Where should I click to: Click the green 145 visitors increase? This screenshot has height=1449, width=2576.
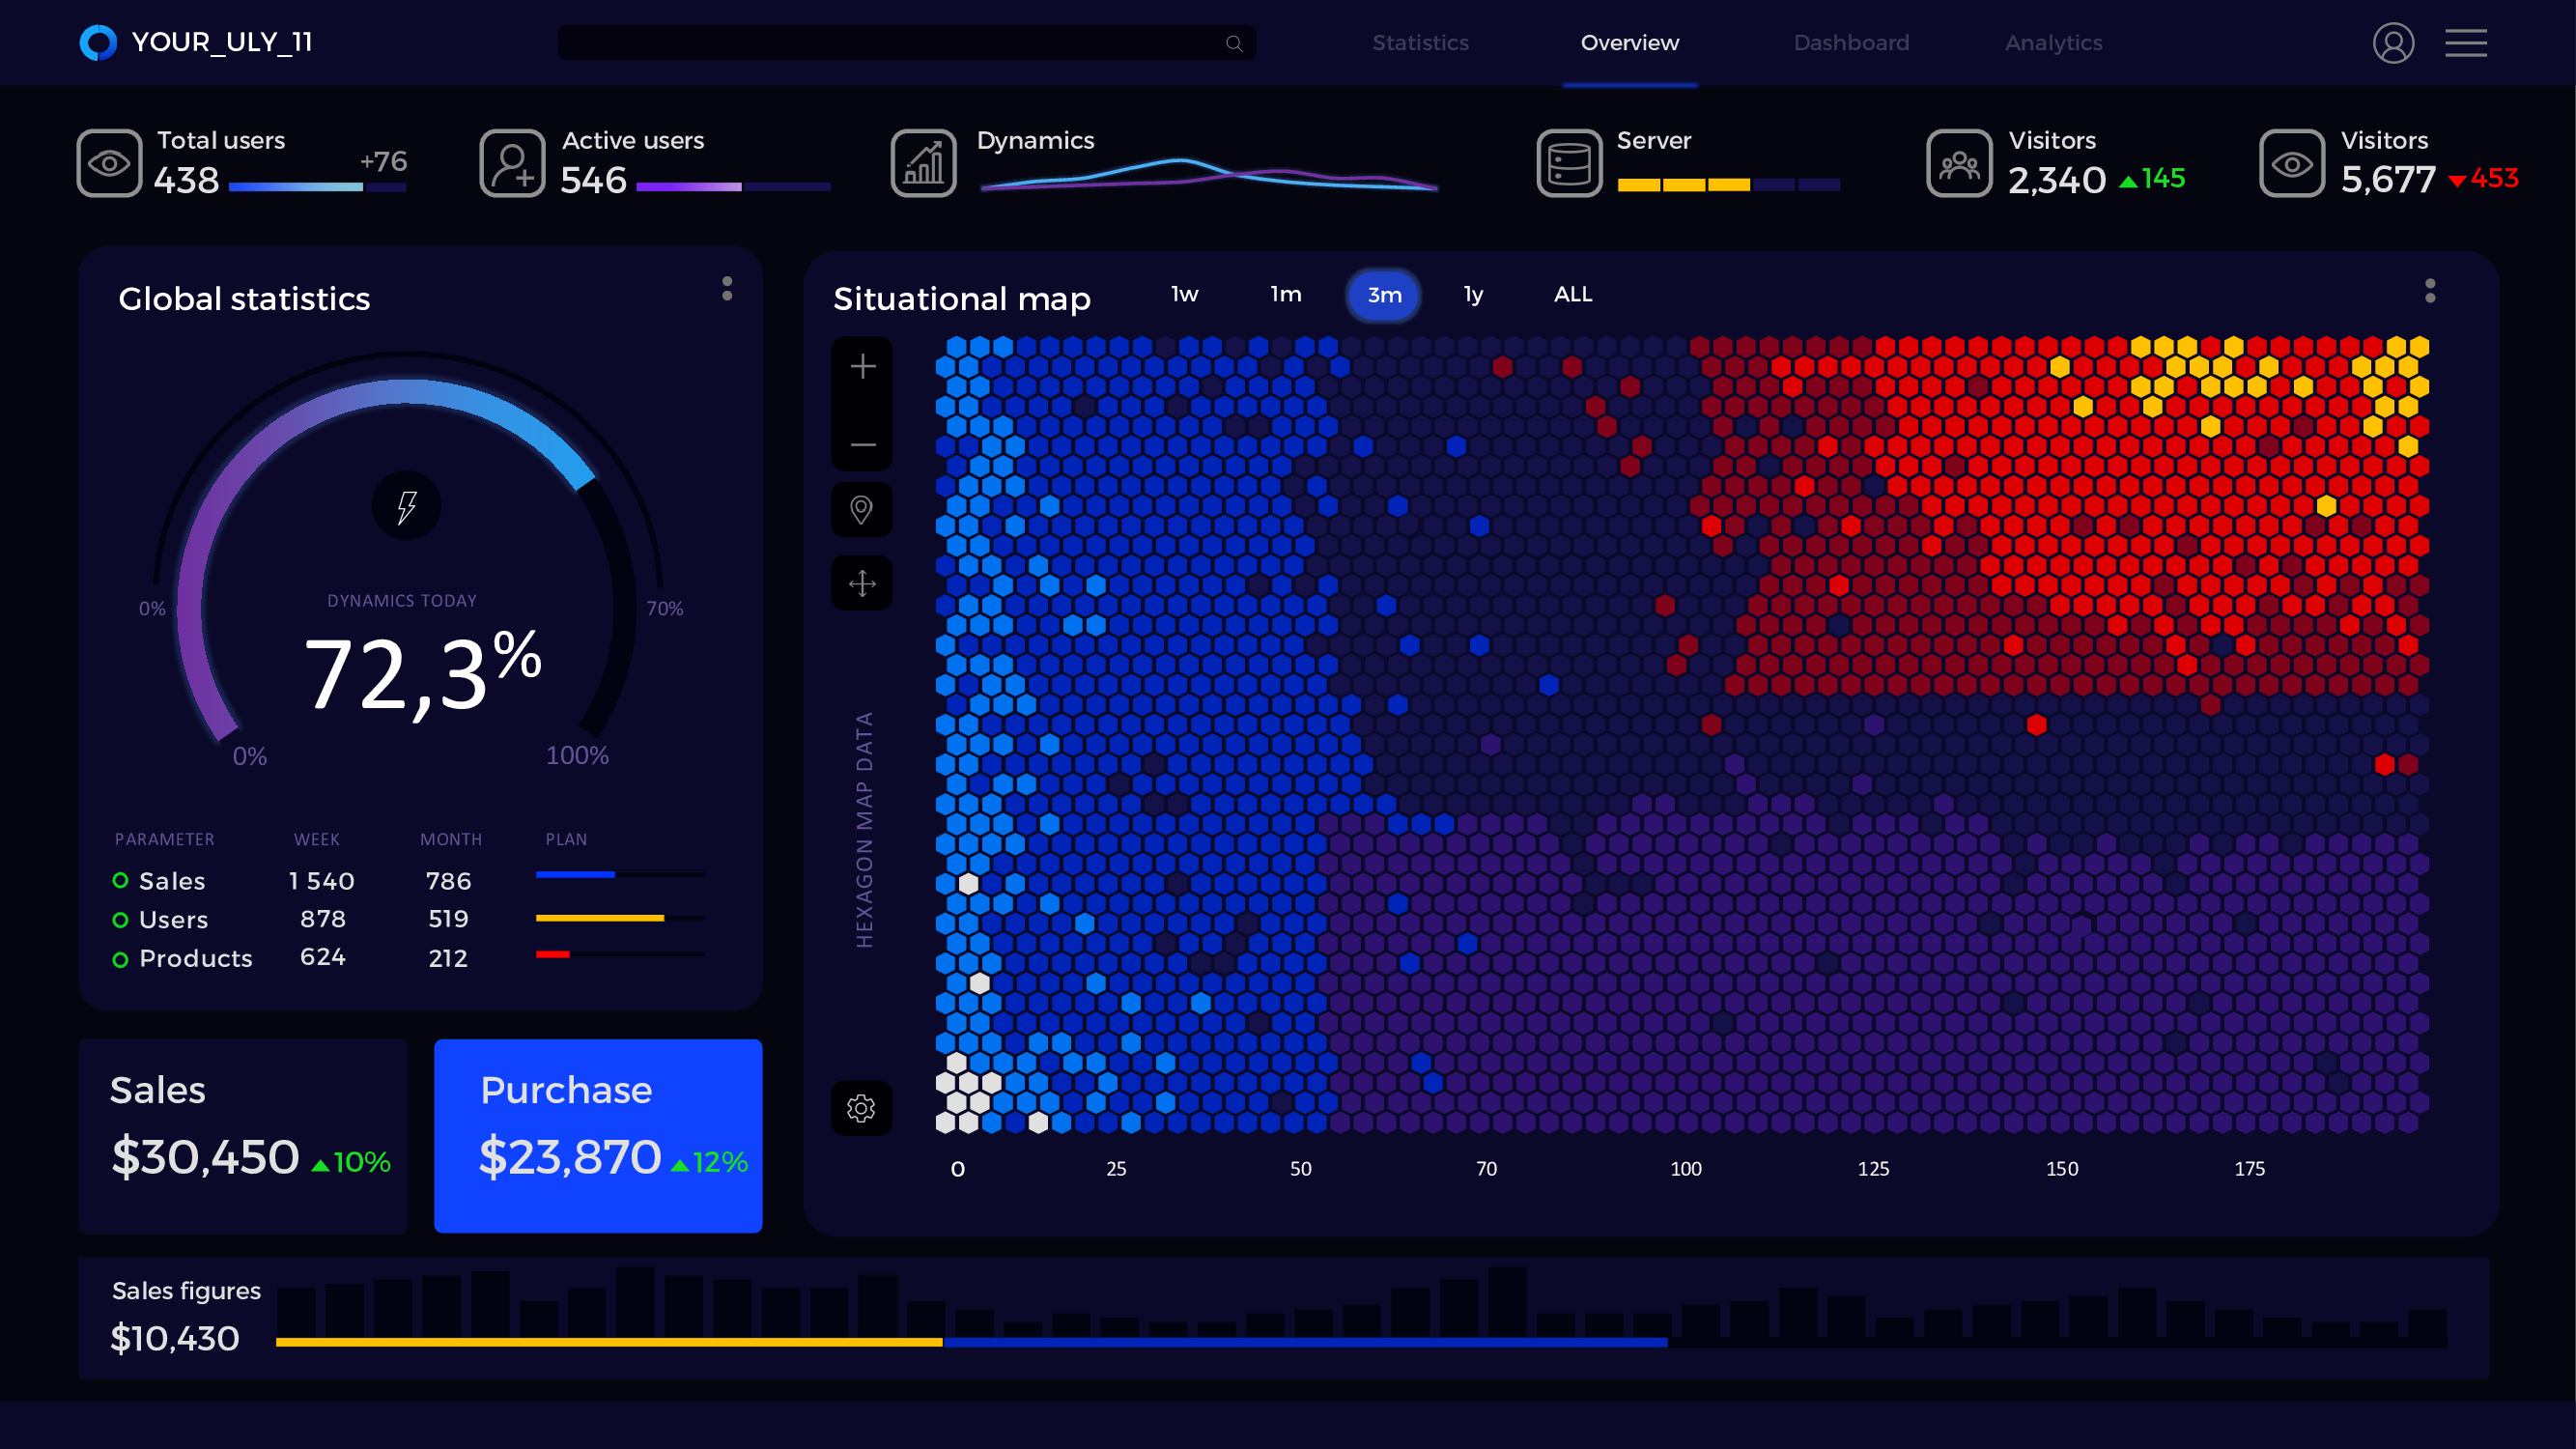click(2152, 179)
